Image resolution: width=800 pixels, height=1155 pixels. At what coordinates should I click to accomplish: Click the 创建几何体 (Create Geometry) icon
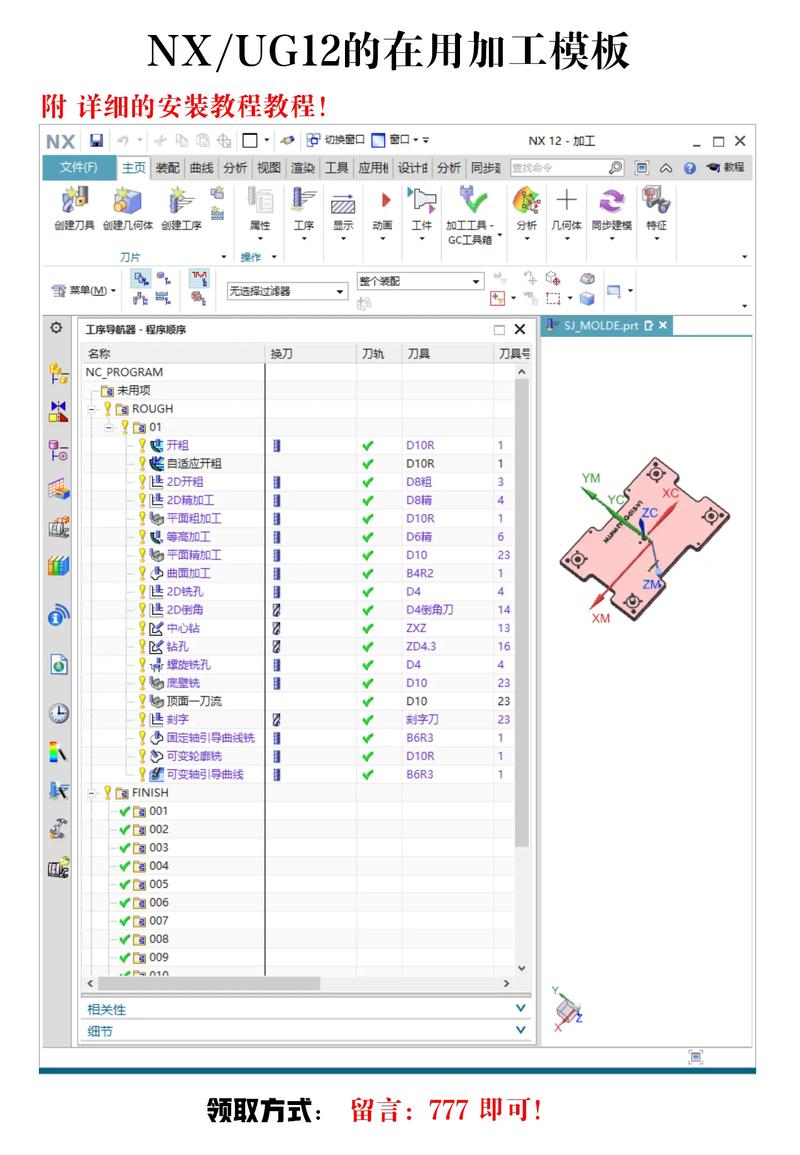coord(127,201)
